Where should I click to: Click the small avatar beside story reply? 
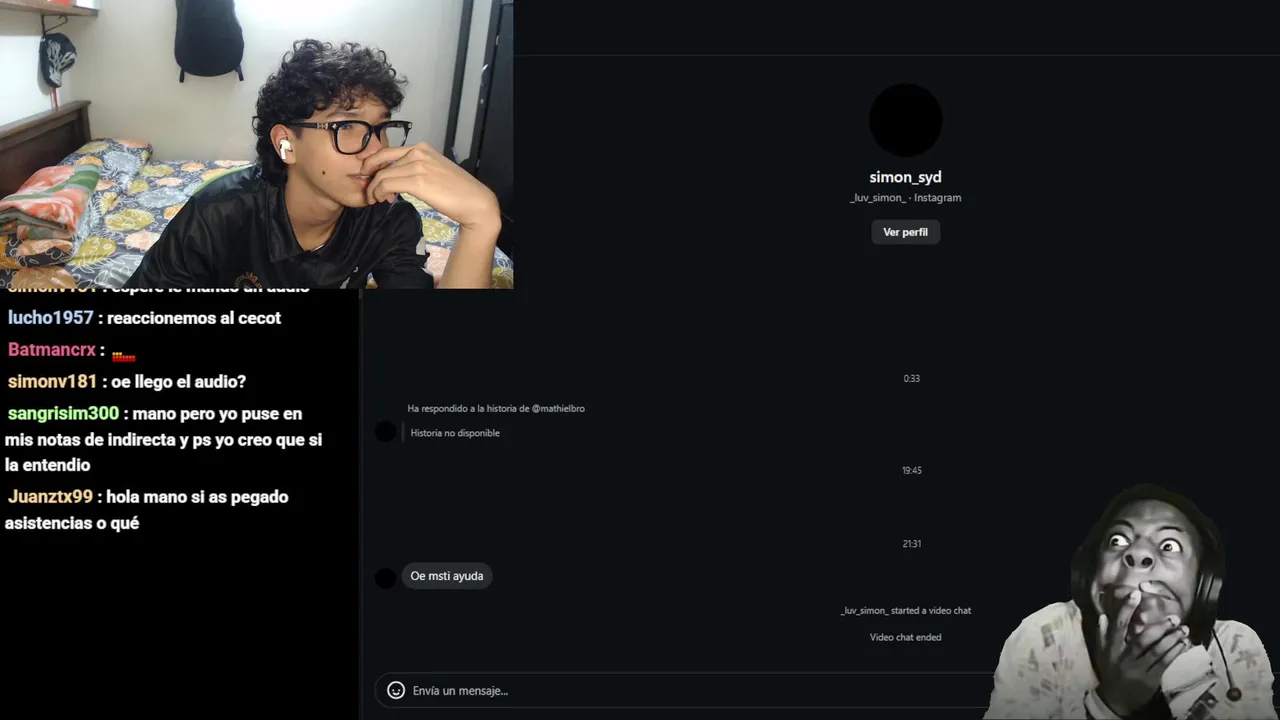[x=385, y=432]
